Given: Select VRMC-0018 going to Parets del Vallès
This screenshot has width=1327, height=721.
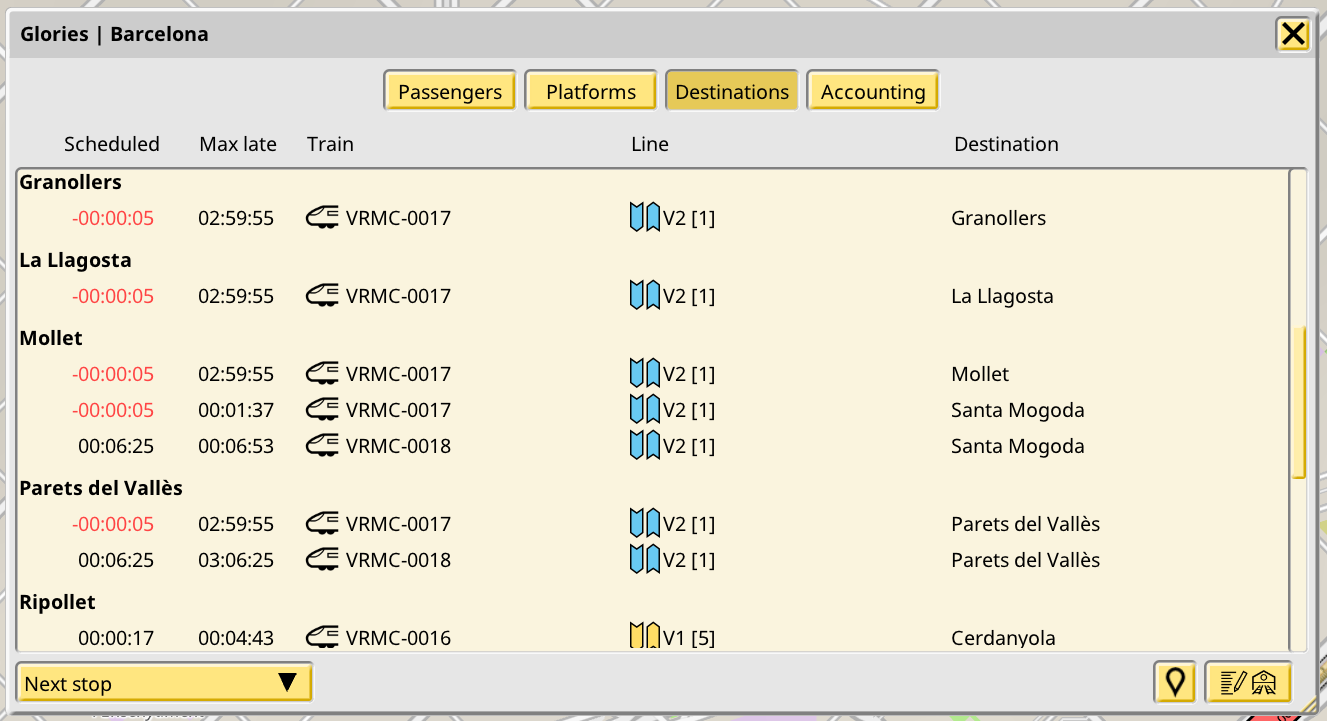Looking at the screenshot, I should (x=398, y=560).
